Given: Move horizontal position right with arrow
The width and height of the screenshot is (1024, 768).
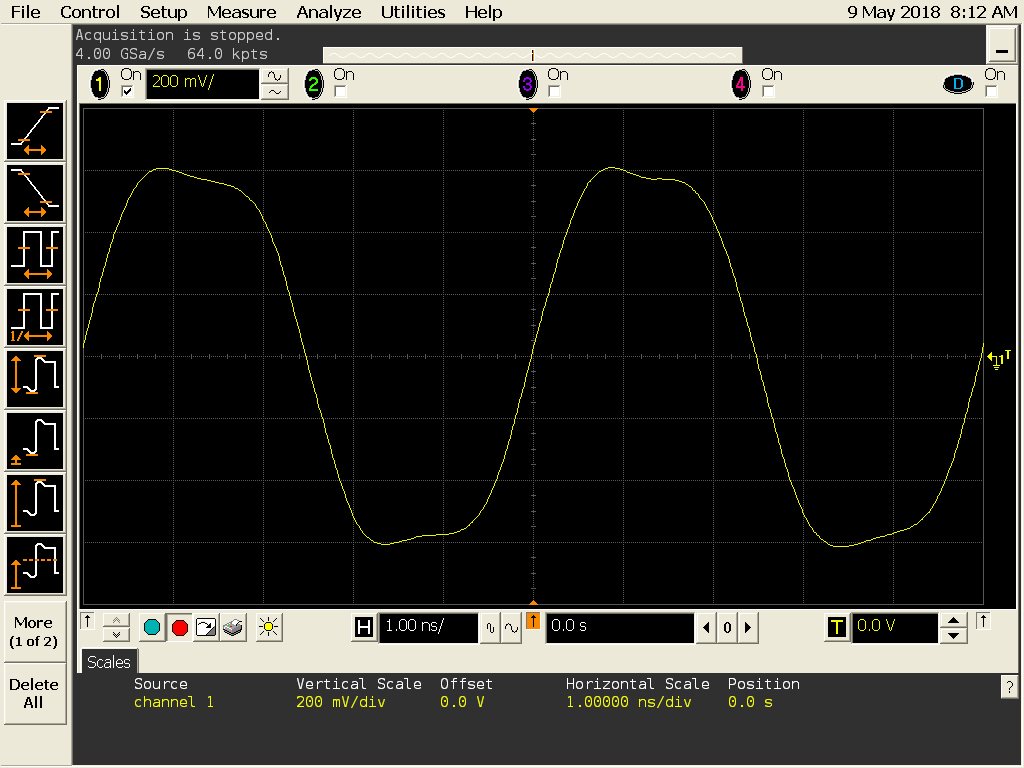Looking at the screenshot, I should tap(748, 628).
